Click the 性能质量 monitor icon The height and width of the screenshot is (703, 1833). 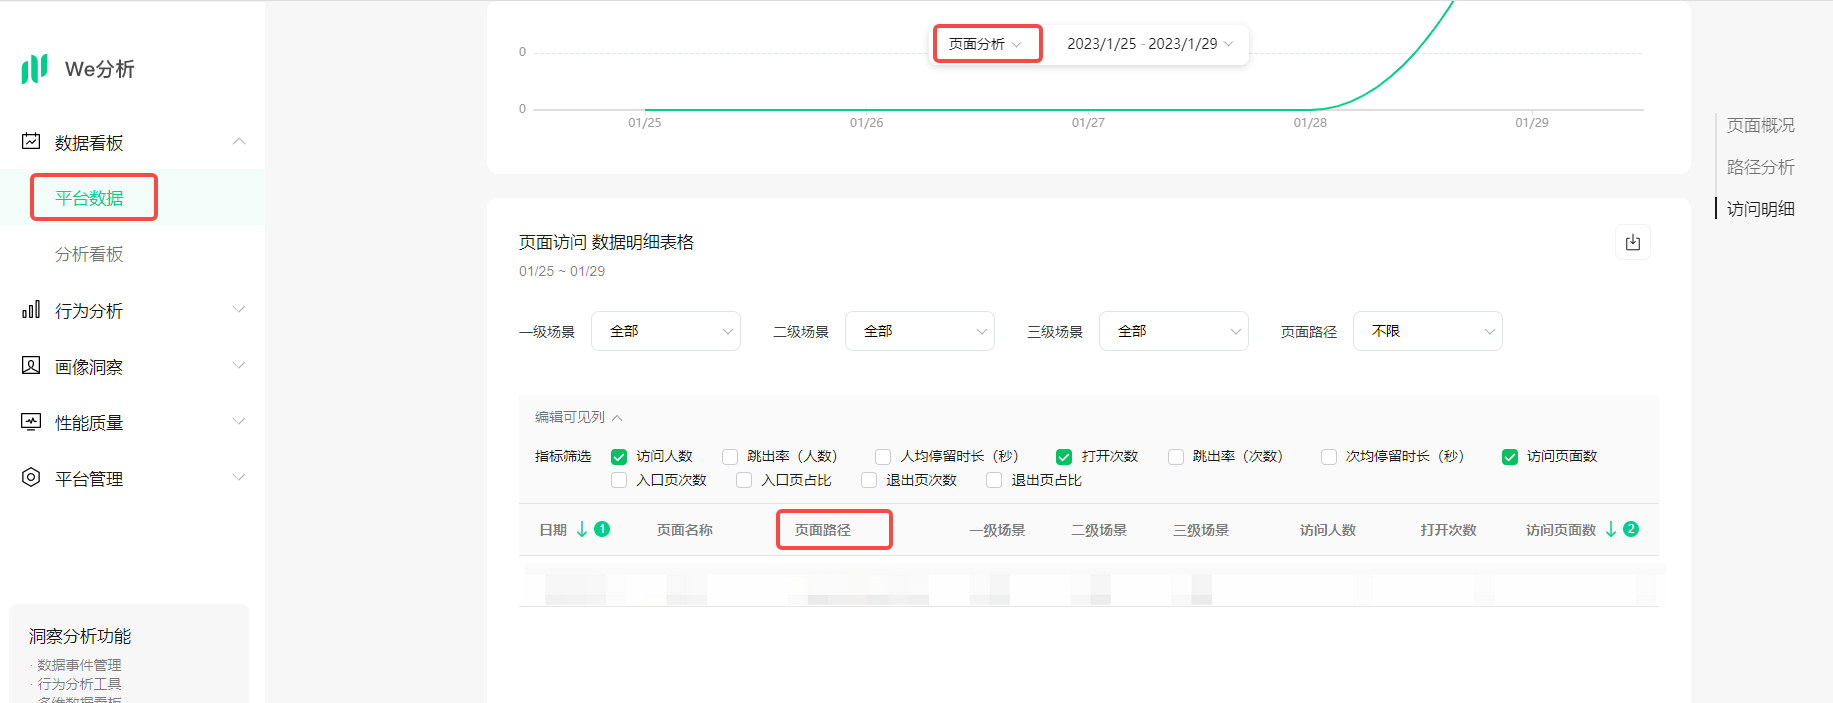coord(31,422)
